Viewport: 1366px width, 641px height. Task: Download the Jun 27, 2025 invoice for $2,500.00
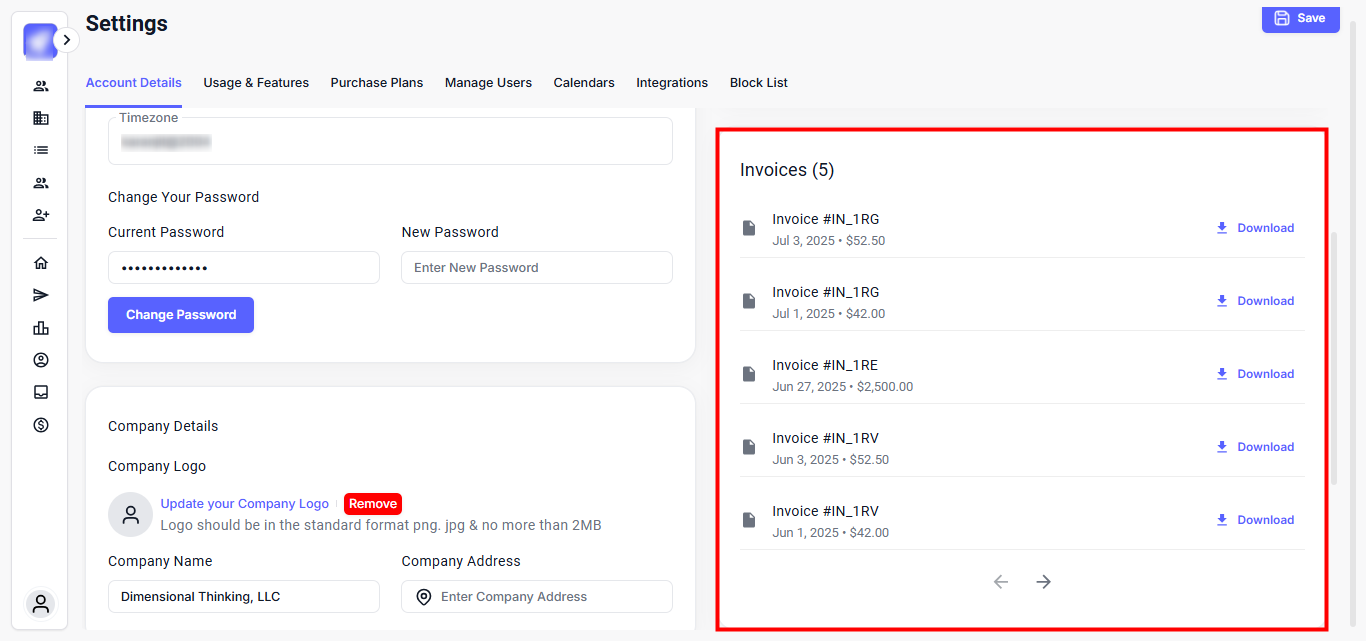pos(1255,374)
